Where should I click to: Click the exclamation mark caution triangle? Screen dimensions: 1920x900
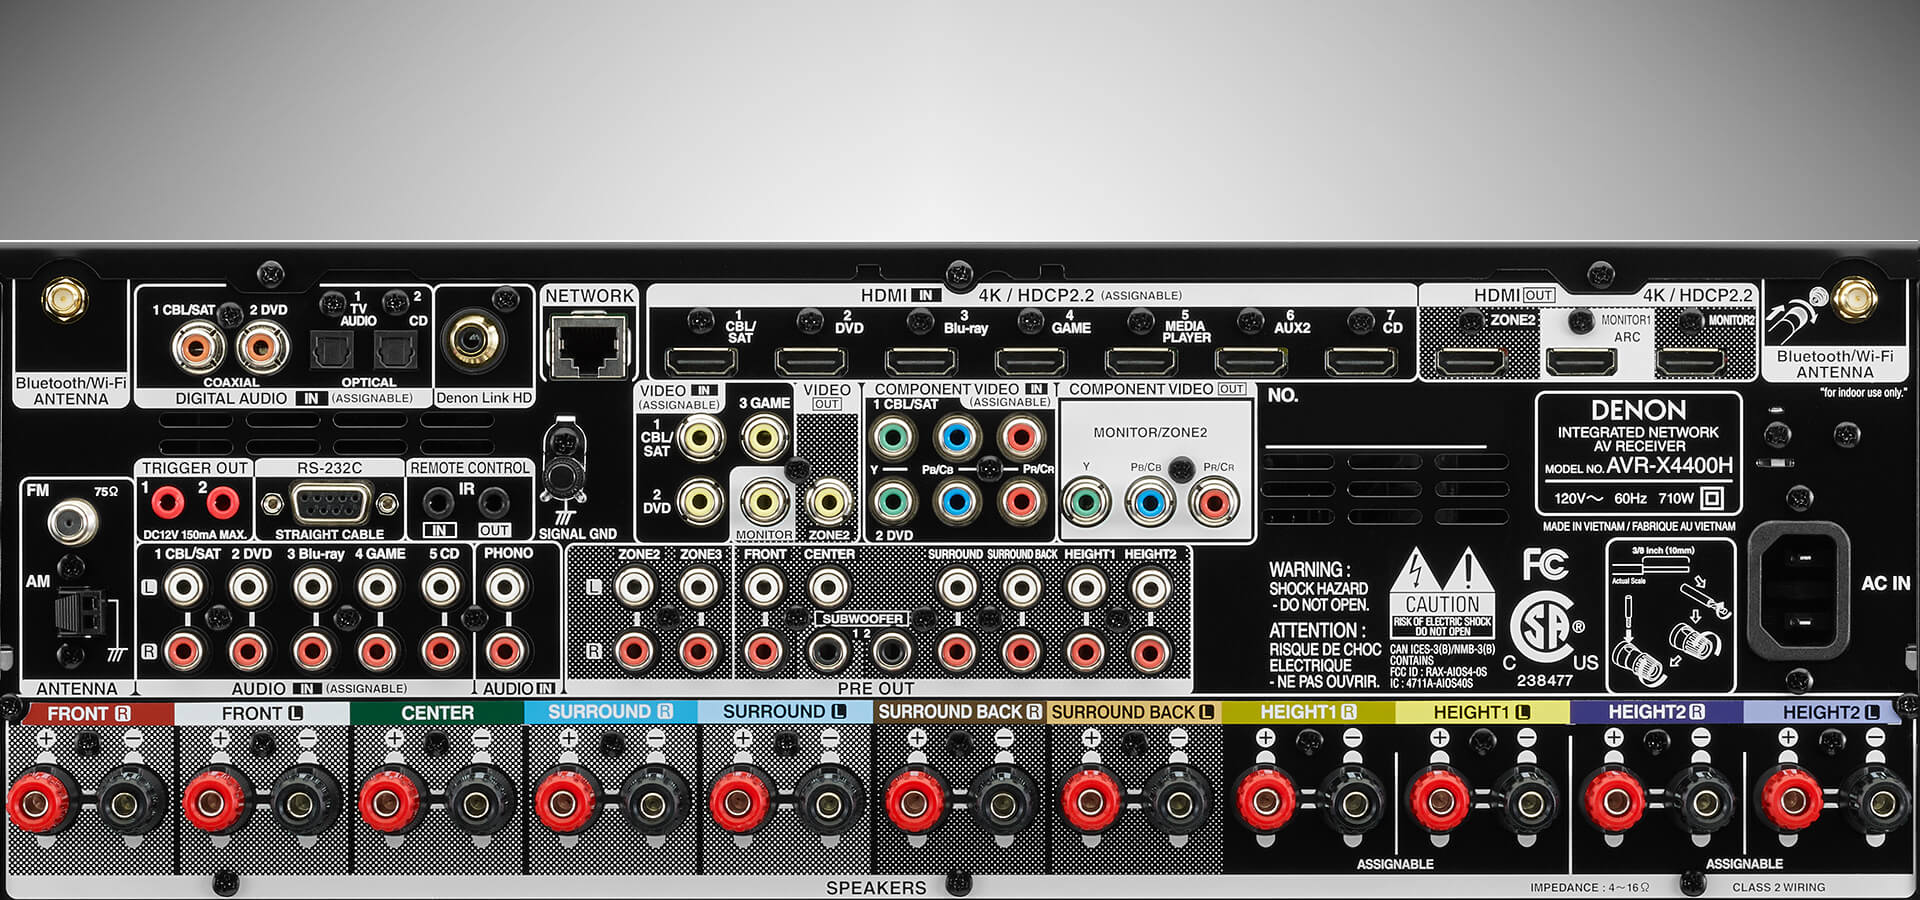1468,570
